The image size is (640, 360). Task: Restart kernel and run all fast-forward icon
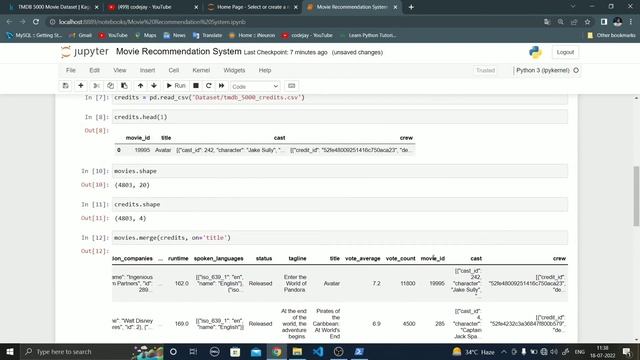click(x=222, y=86)
